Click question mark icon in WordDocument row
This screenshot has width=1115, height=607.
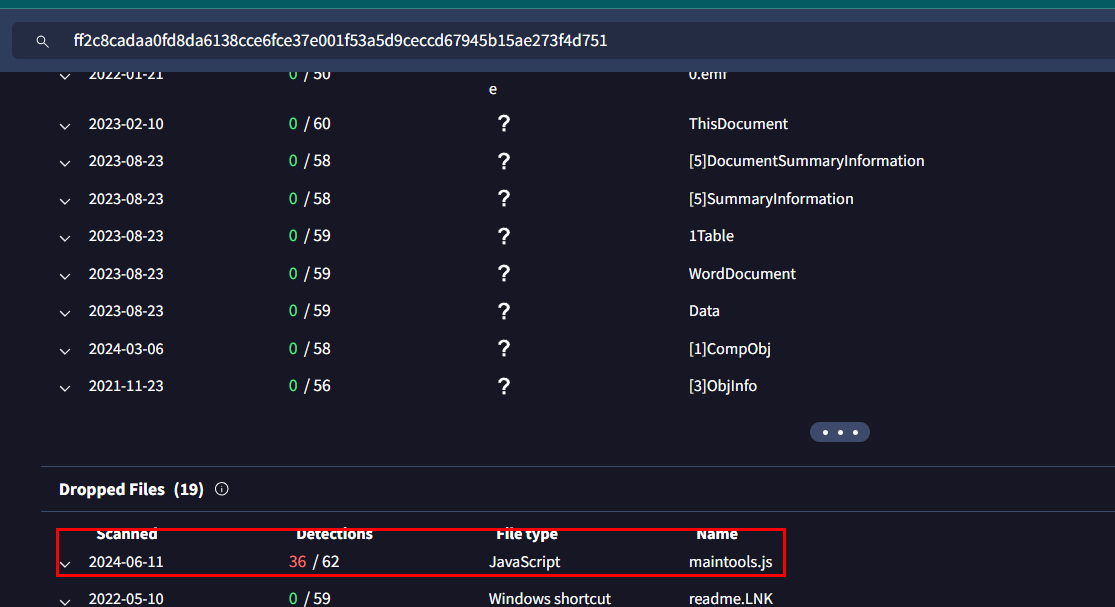point(504,274)
